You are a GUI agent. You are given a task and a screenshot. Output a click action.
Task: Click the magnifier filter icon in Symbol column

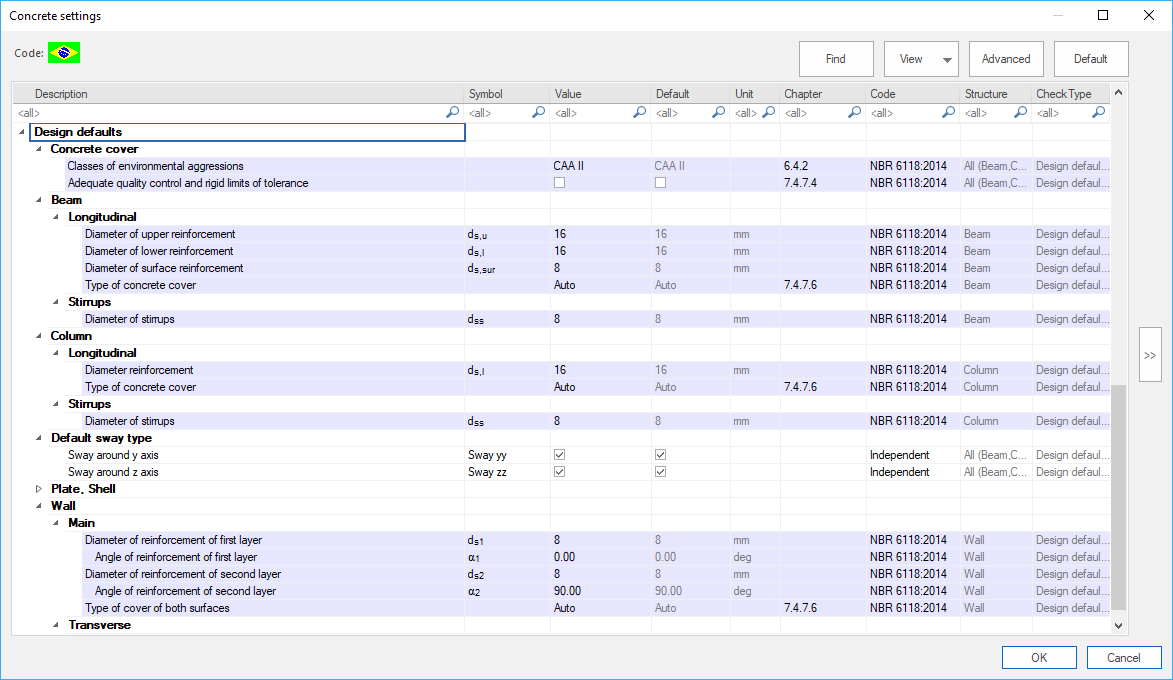(539, 112)
